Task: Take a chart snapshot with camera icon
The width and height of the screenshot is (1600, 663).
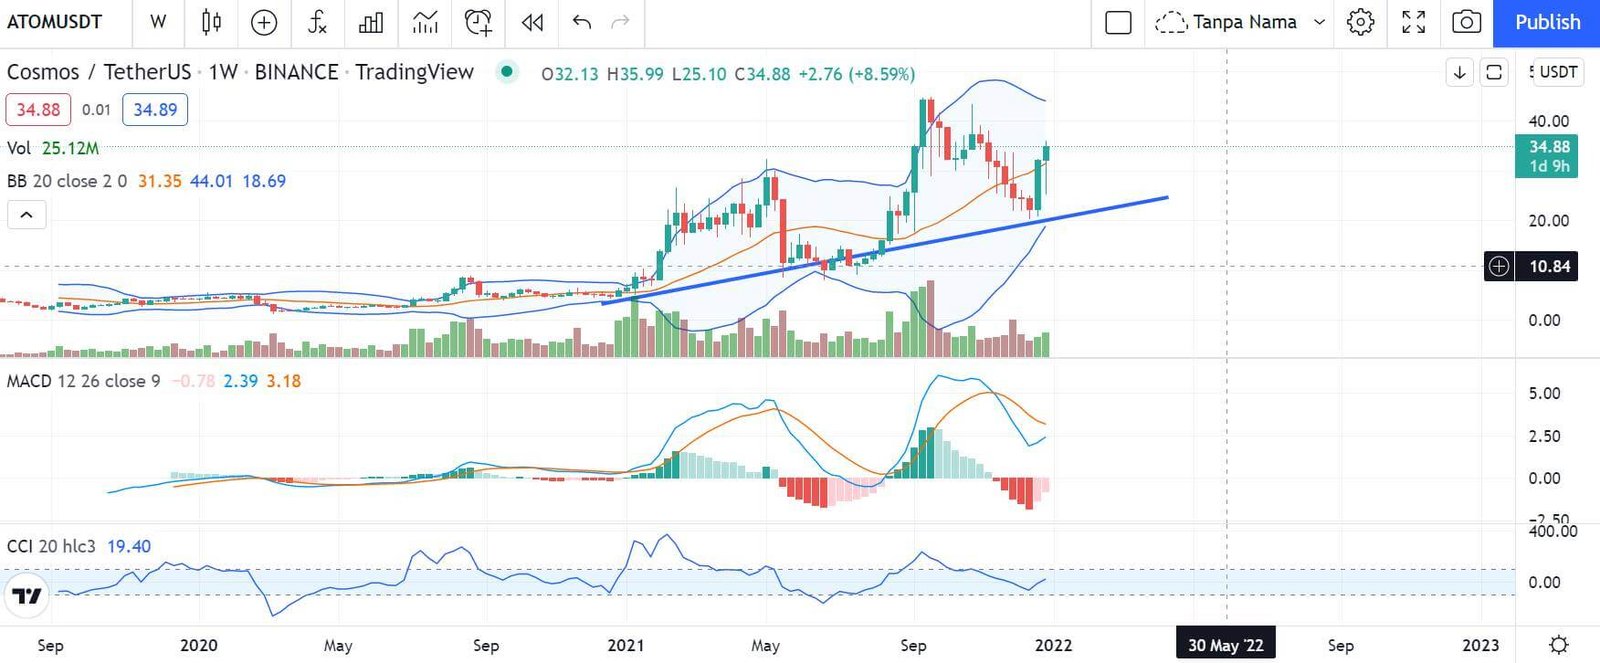Action: click(x=1466, y=22)
